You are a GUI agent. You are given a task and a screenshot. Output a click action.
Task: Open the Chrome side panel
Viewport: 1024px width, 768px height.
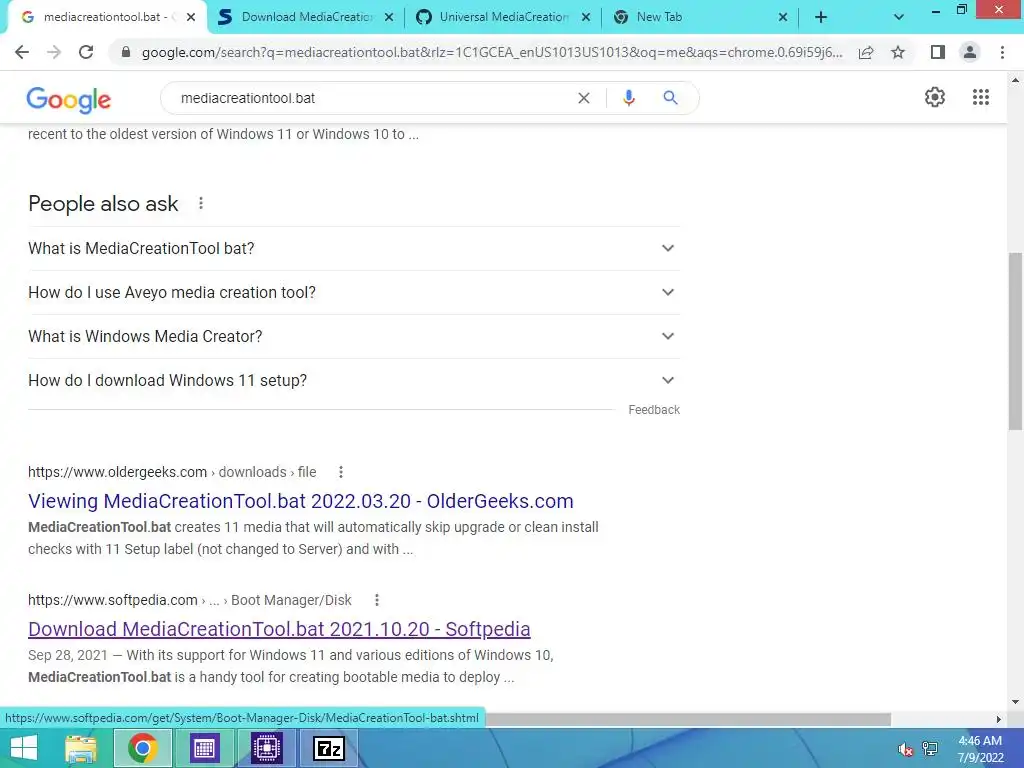pos(938,52)
